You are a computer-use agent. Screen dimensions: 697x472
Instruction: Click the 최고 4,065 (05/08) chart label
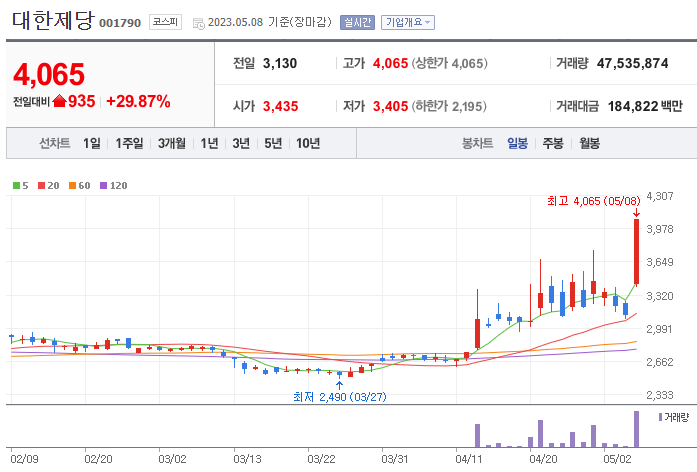pos(594,201)
